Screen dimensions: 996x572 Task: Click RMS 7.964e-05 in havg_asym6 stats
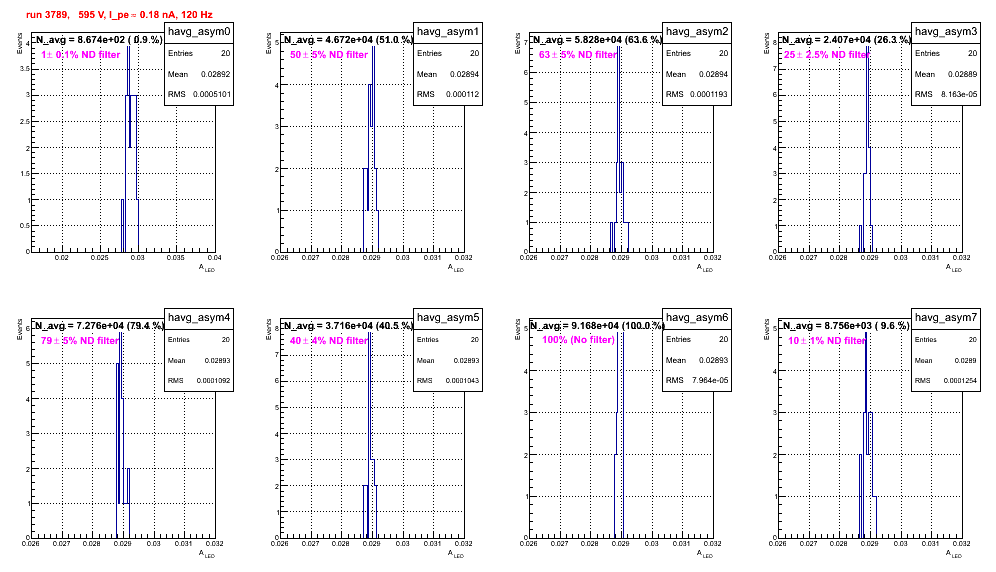697,381
